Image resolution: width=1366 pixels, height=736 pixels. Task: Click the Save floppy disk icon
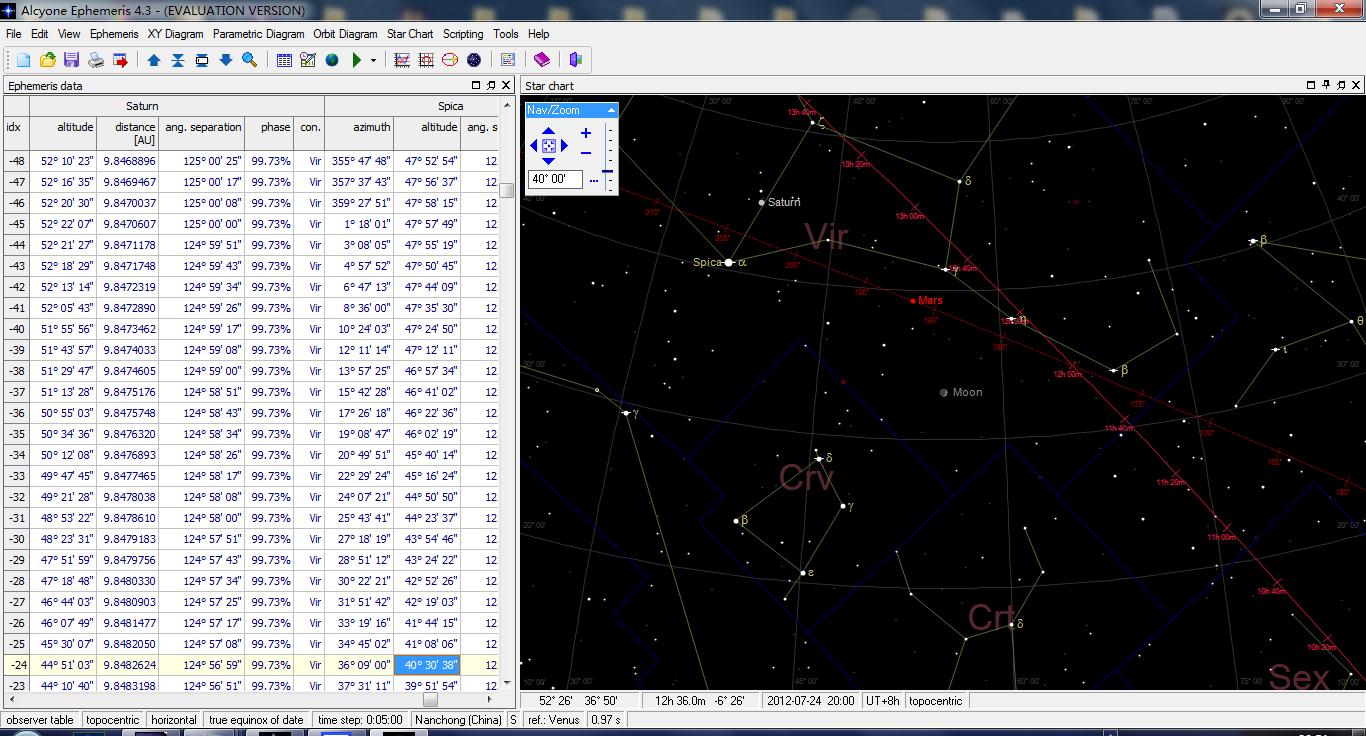pos(71,60)
